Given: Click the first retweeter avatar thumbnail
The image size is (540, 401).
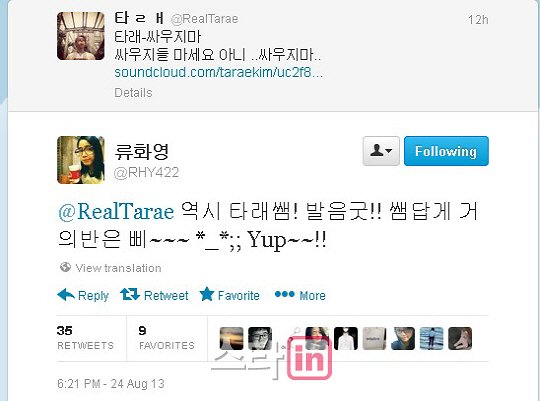Looking at the screenshot, I should coord(231,338).
